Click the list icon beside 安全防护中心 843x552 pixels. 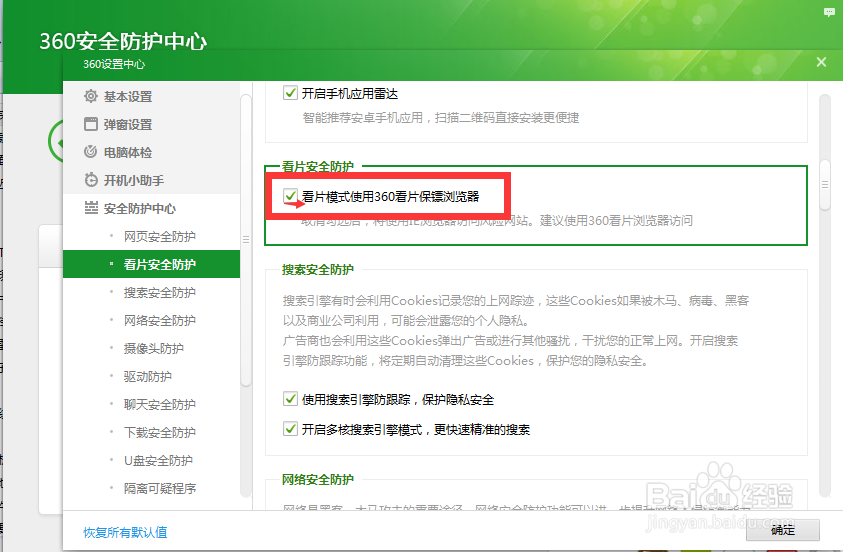click(91, 208)
